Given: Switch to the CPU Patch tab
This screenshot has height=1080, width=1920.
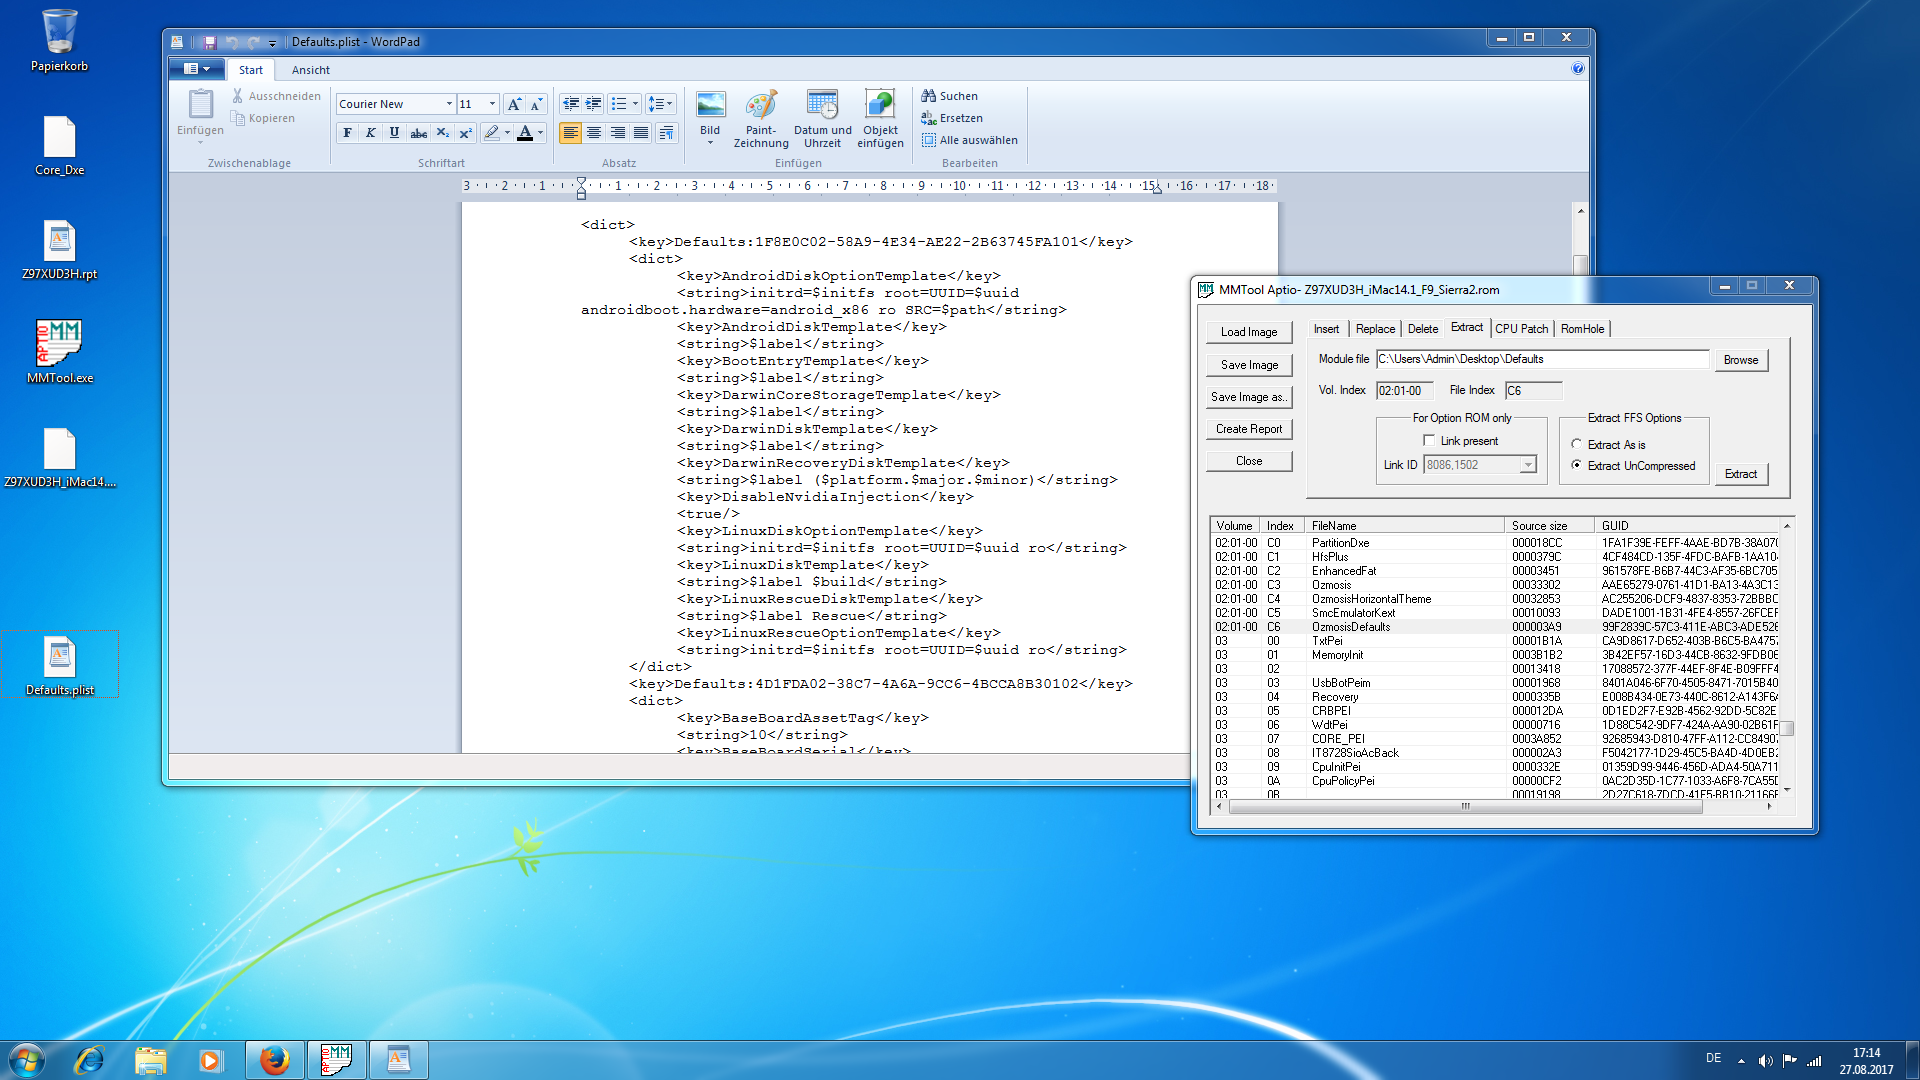Looking at the screenshot, I should tap(1521, 329).
